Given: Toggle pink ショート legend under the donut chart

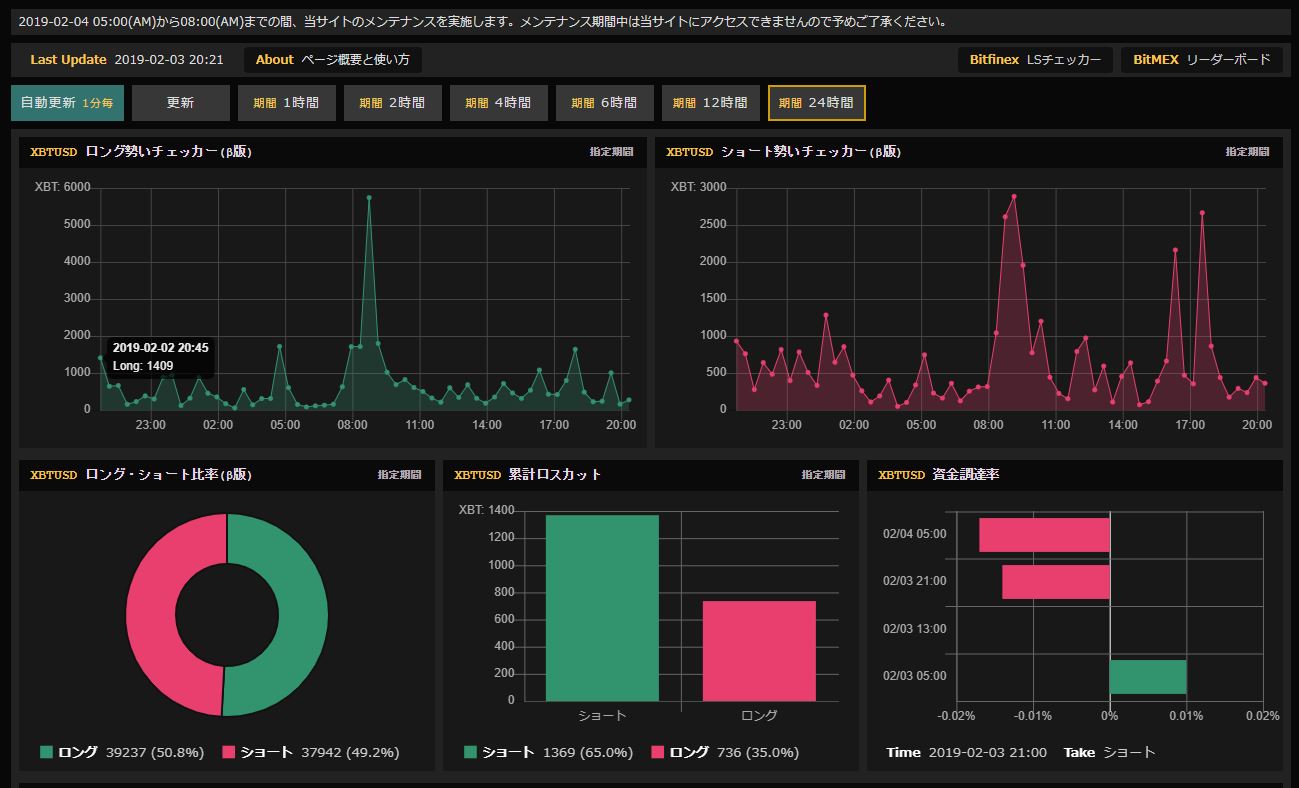Looking at the screenshot, I should coord(229,752).
